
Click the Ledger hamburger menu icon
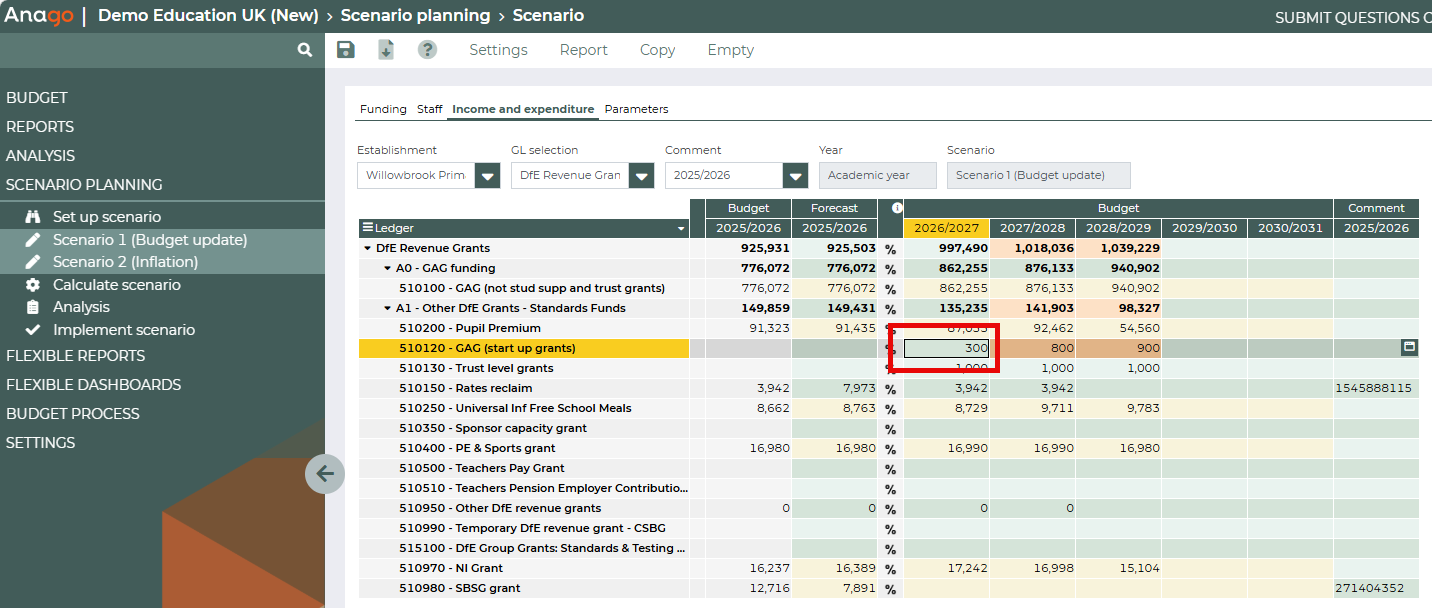(368, 228)
